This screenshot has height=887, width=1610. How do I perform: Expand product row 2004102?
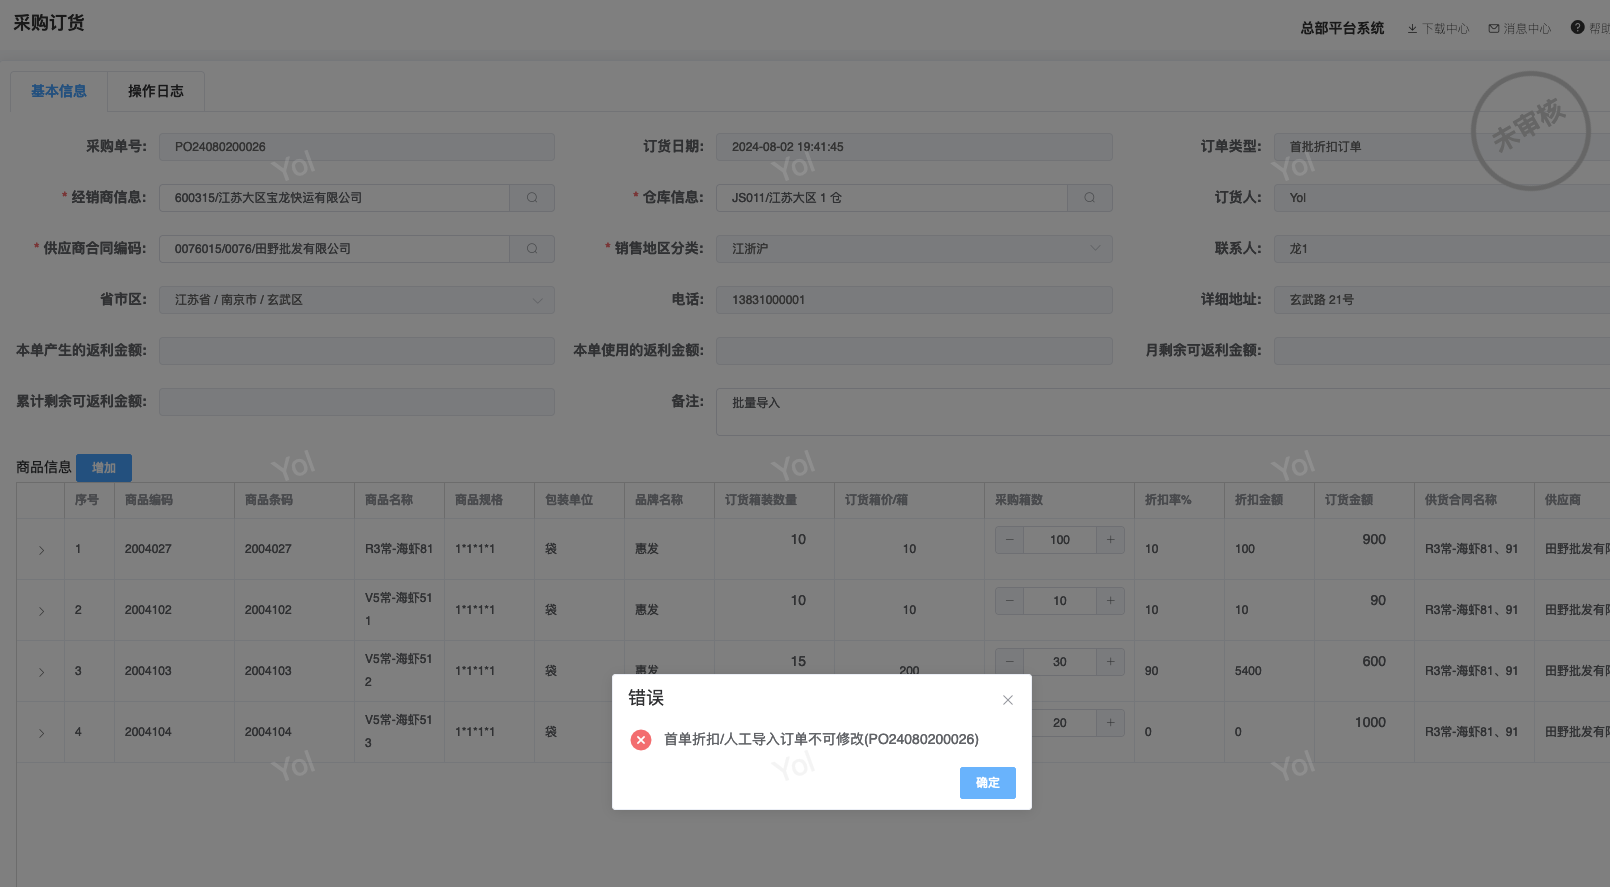(x=41, y=611)
